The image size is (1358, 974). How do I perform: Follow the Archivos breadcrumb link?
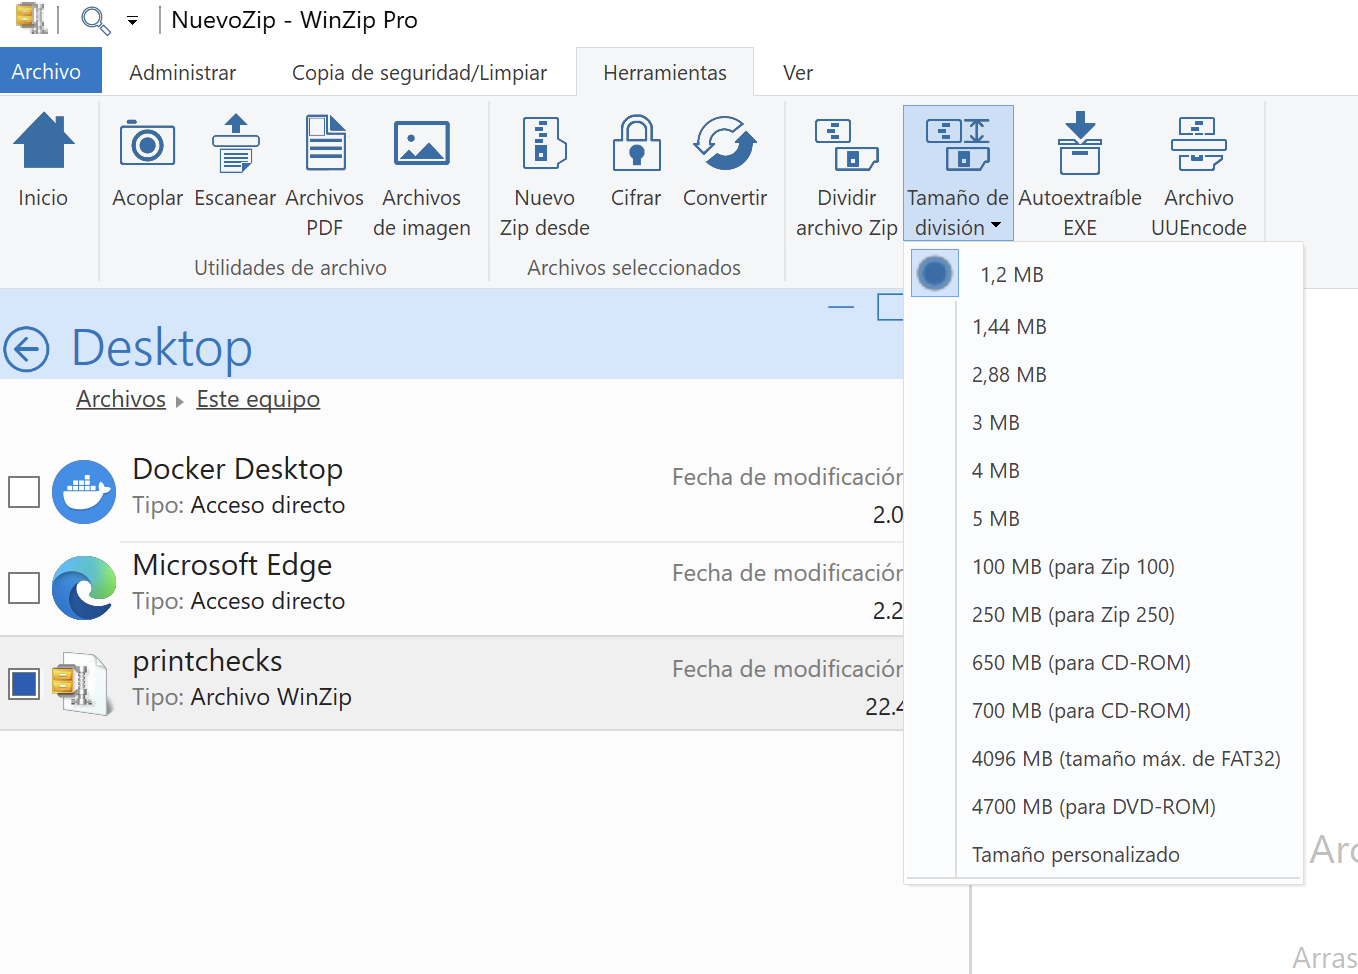click(x=121, y=399)
